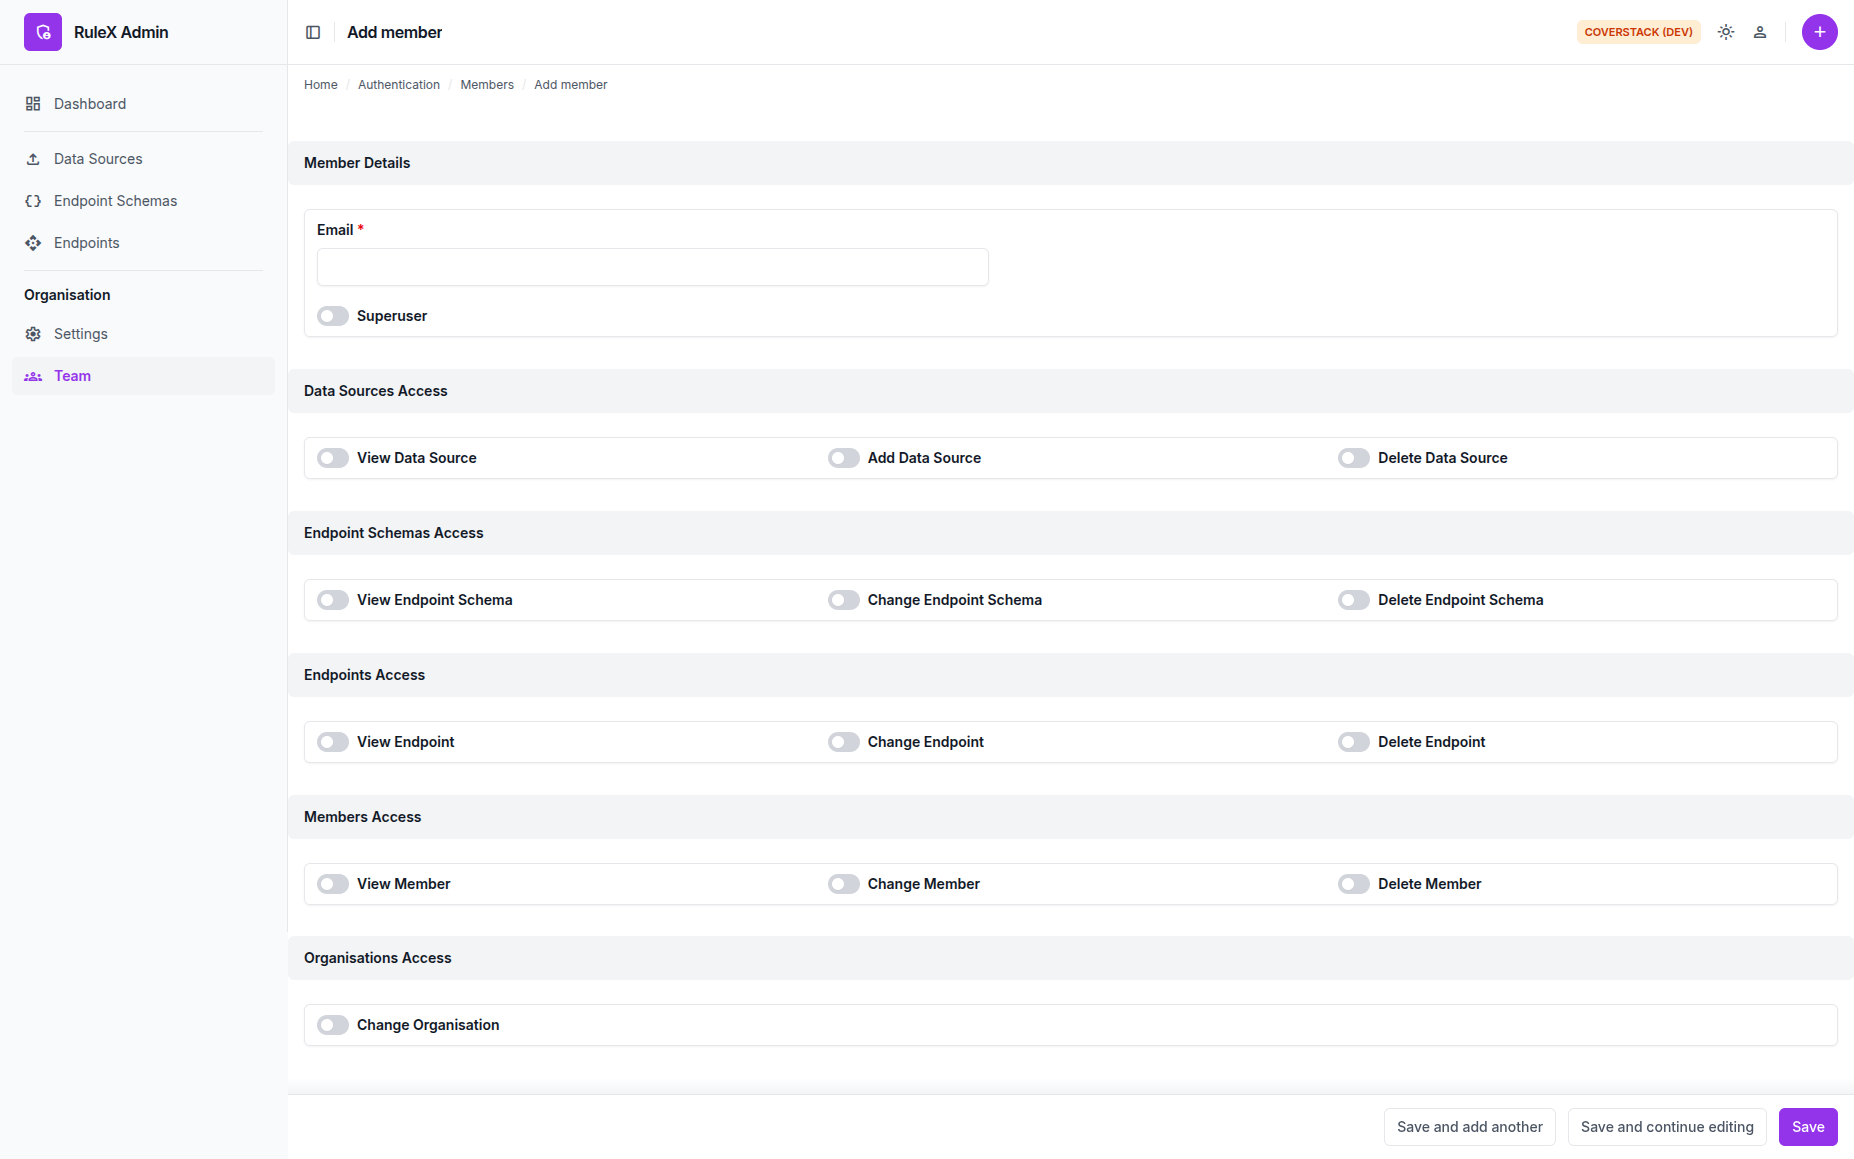Screen dimensions: 1854x1159
Task: Enable the Superuser toggle
Action: 333,316
